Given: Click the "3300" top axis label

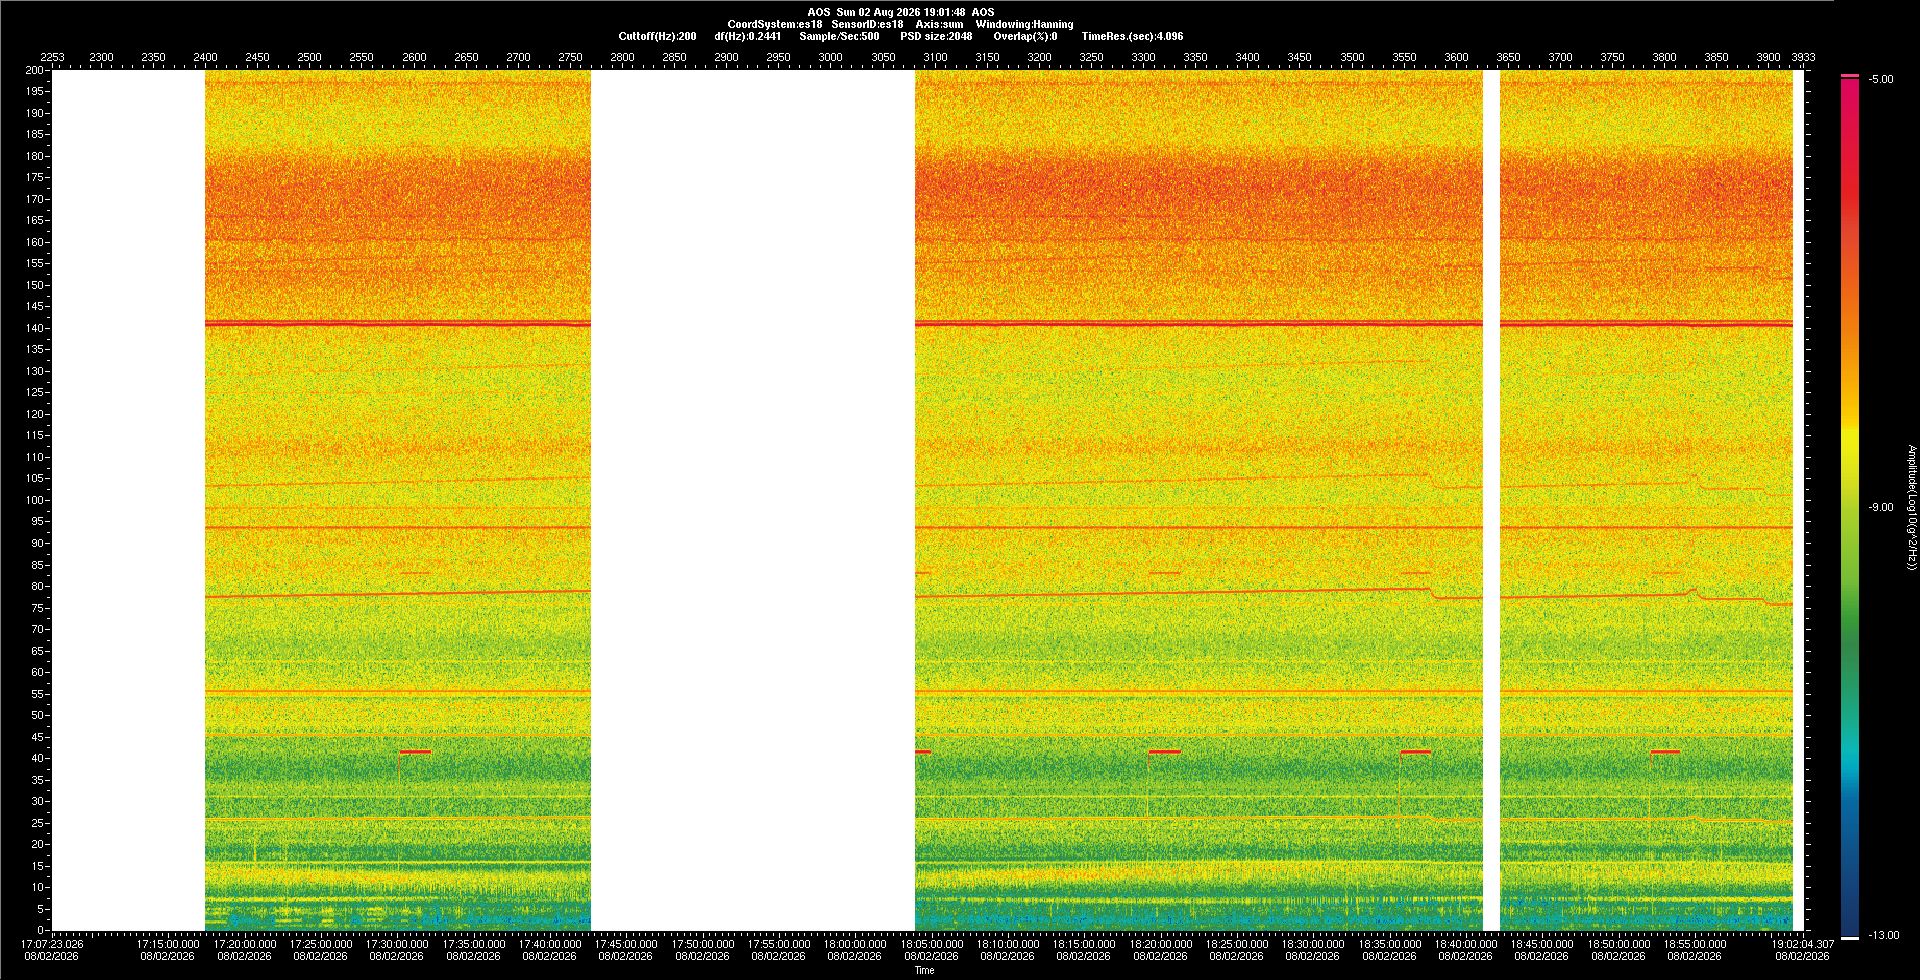Looking at the screenshot, I should [x=1143, y=57].
